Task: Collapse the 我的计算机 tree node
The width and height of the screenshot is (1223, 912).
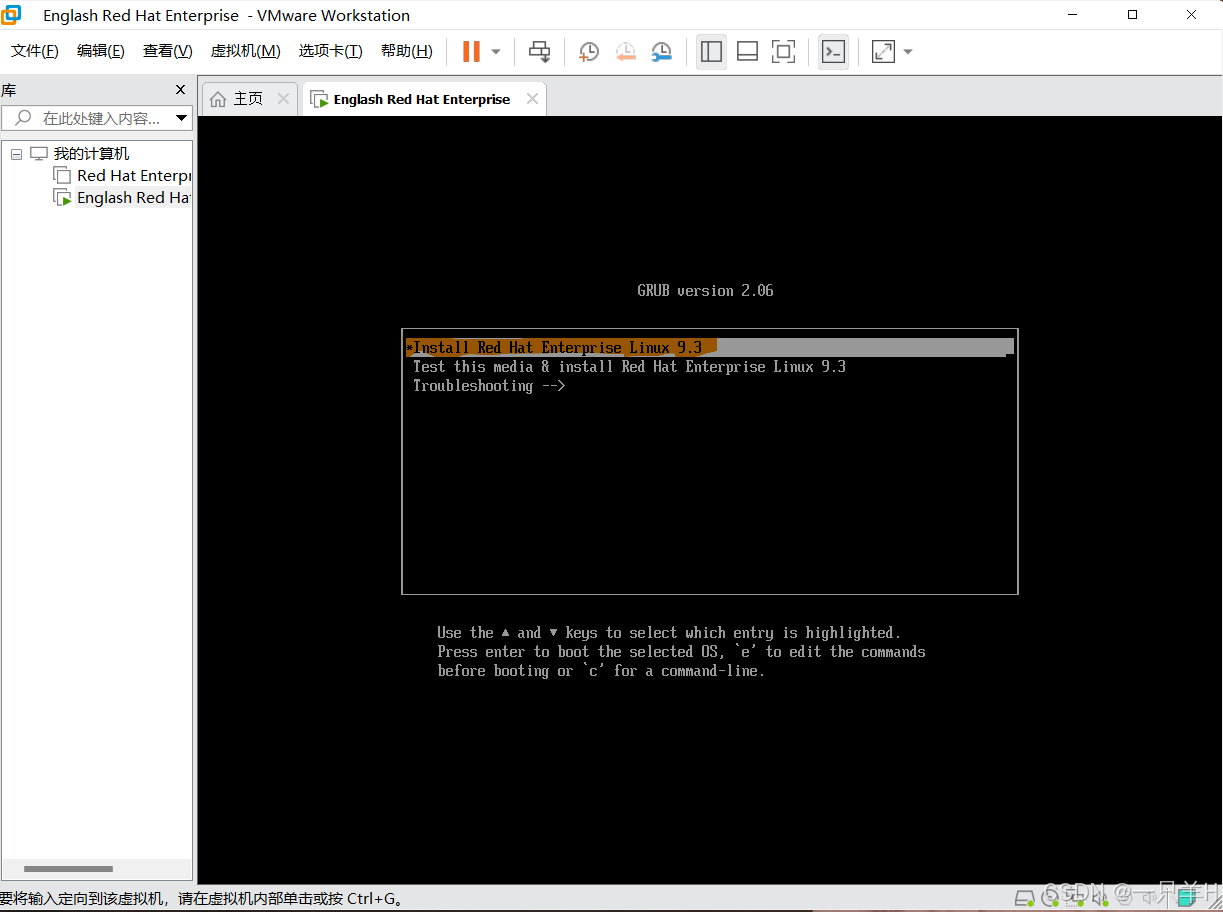Action: point(16,154)
